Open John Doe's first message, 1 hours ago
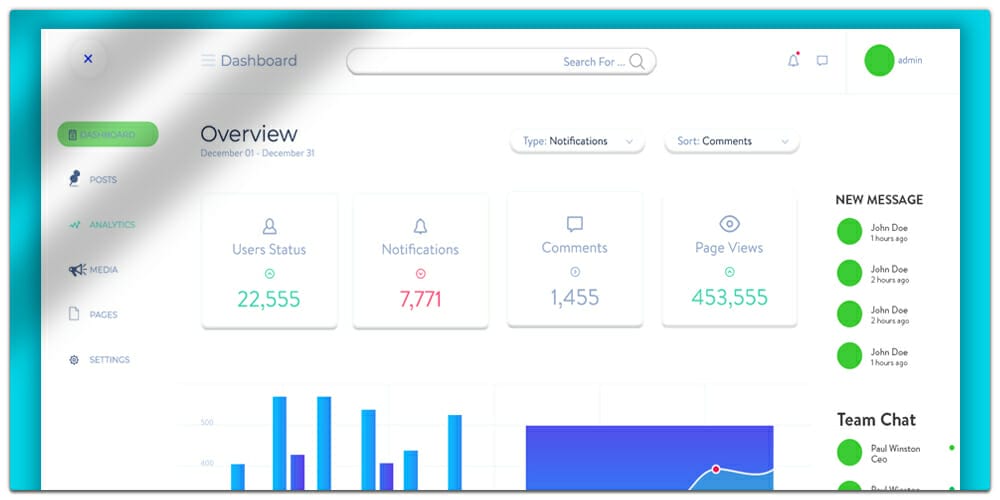This screenshot has height=500, width=1000. [872, 232]
